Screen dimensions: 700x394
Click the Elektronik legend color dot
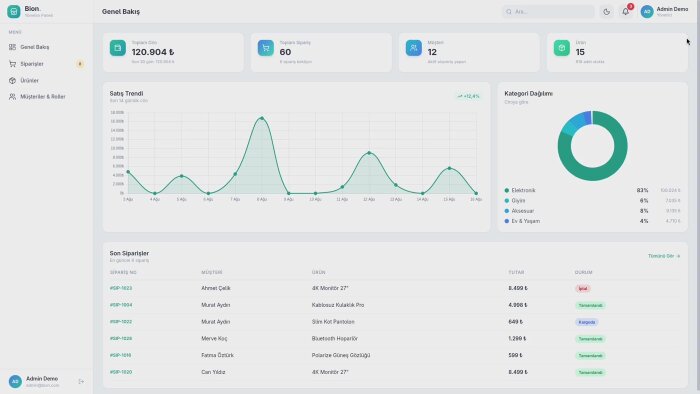(x=507, y=191)
